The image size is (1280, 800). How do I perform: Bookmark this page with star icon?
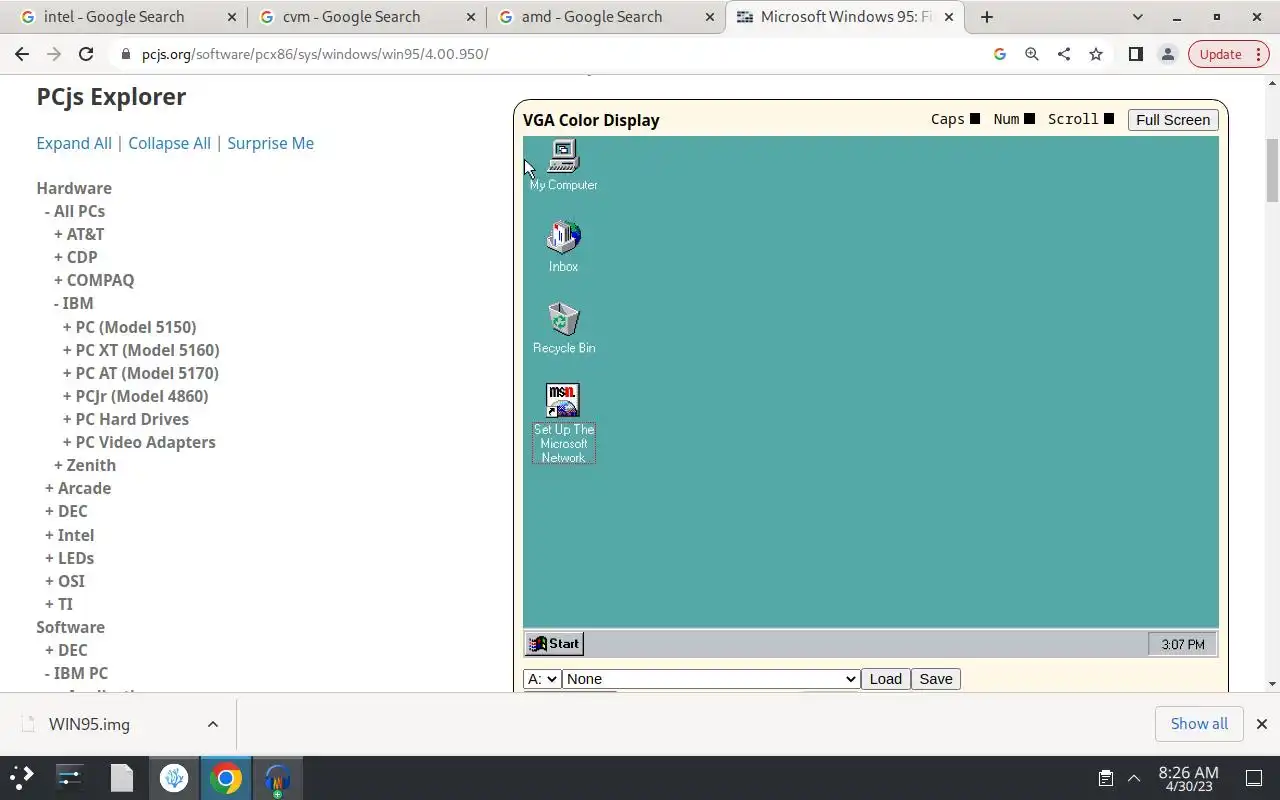(x=1095, y=54)
